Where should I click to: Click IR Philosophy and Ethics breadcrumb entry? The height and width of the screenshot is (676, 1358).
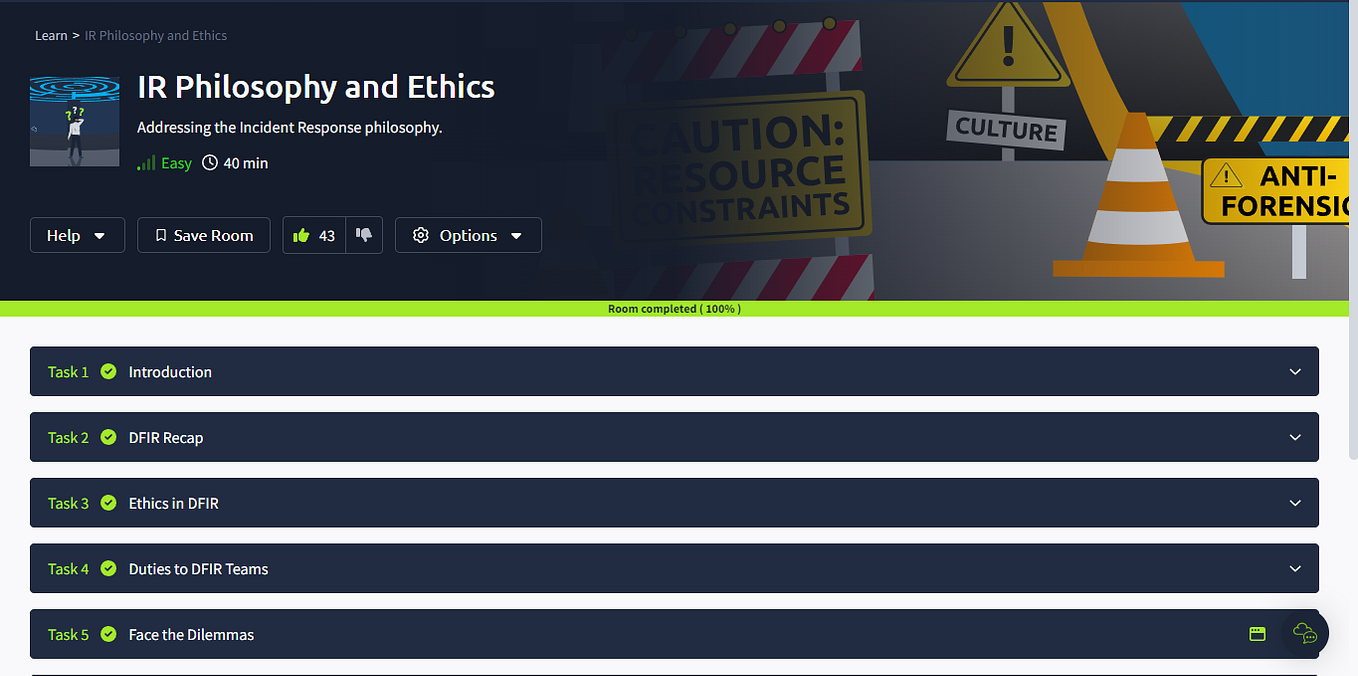[x=155, y=35]
